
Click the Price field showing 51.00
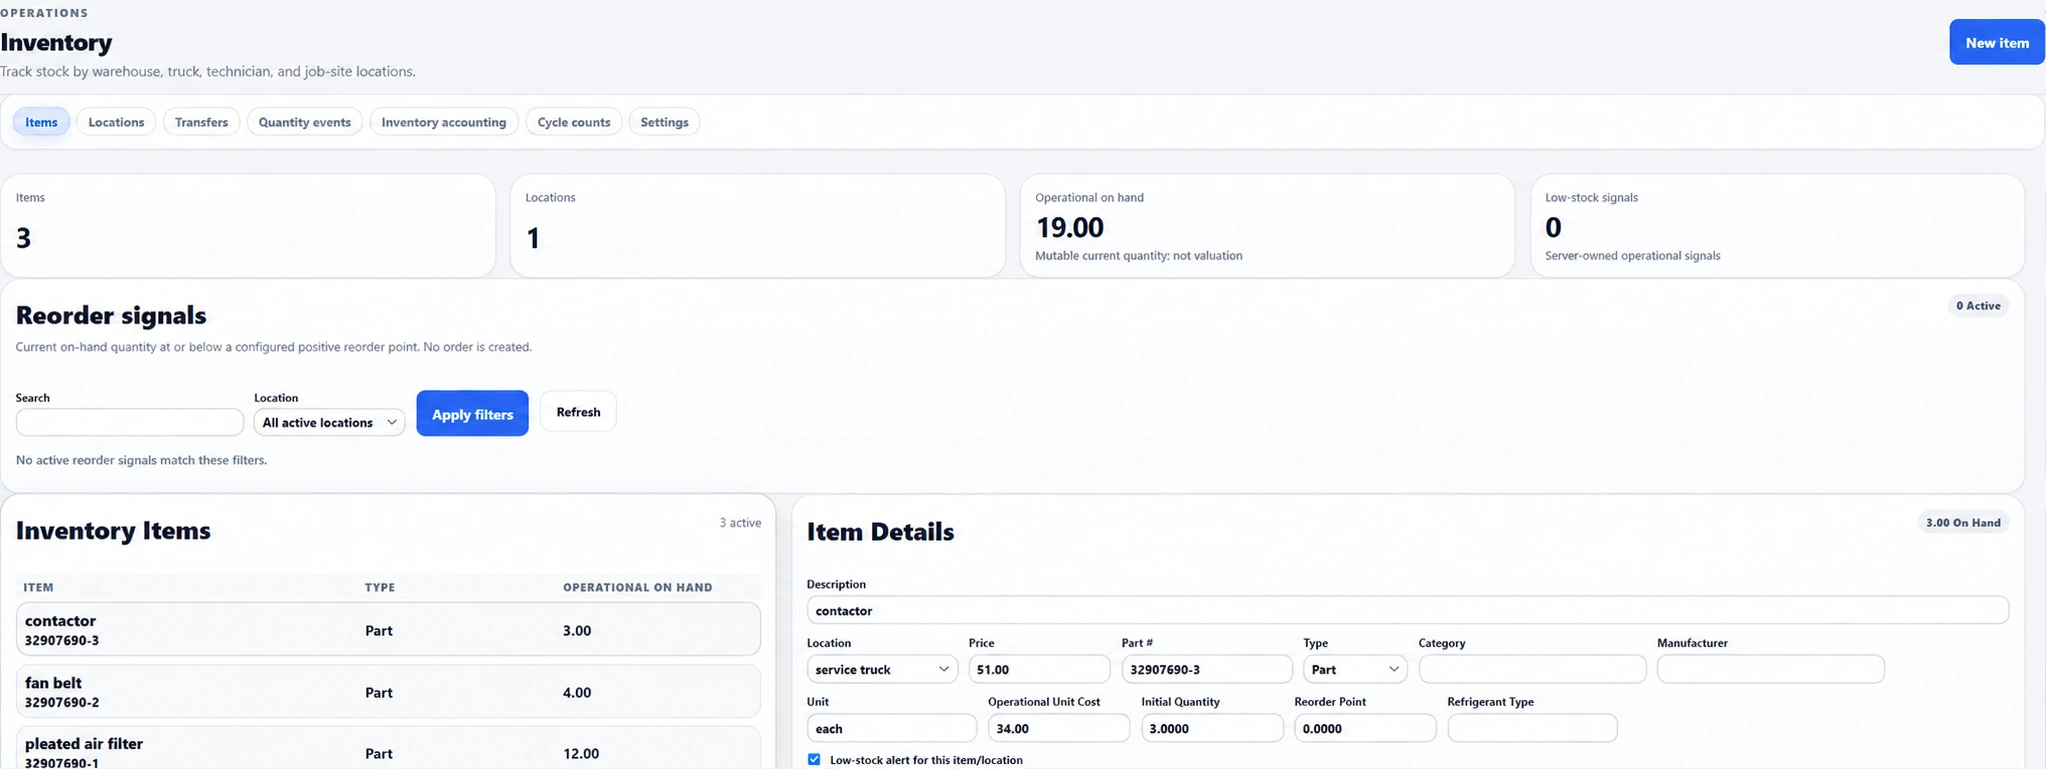point(1039,669)
